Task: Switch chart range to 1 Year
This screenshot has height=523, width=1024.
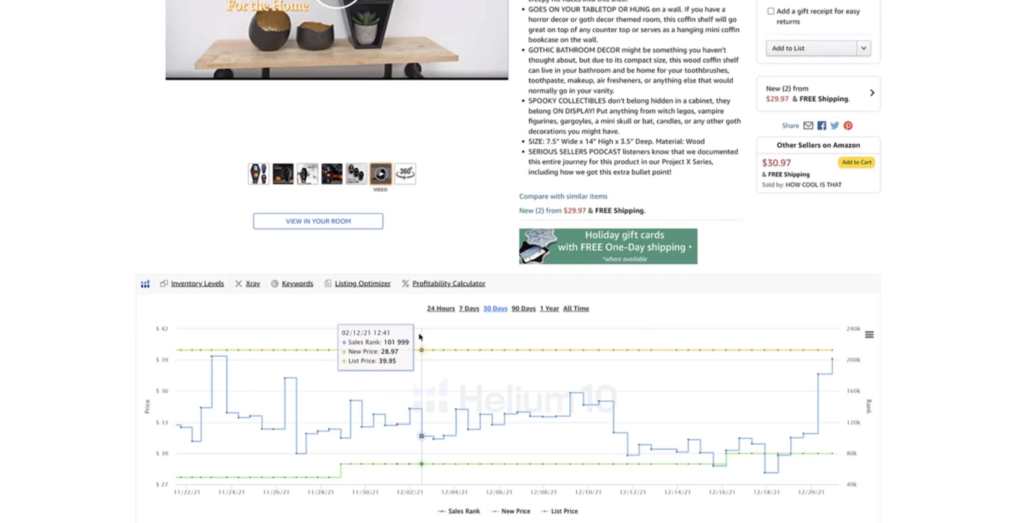Action: click(549, 309)
